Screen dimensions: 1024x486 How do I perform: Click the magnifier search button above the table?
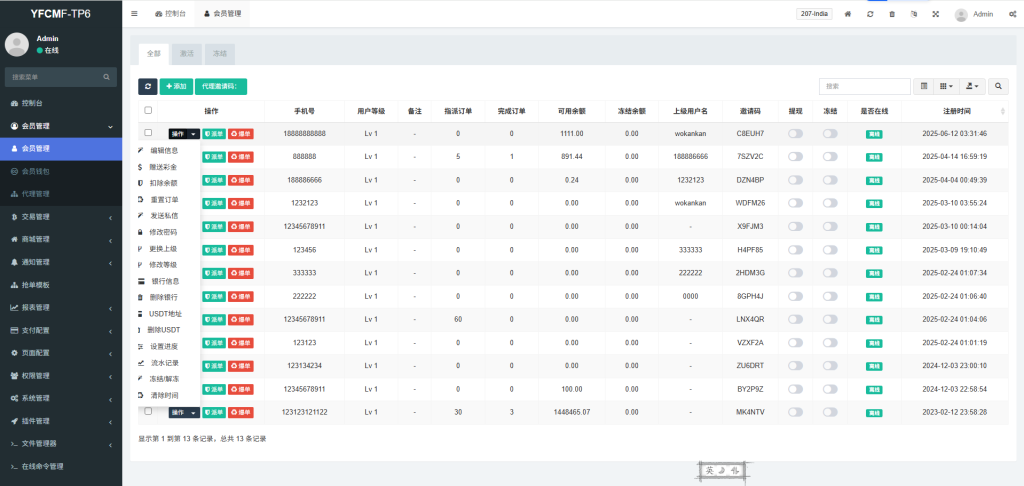(x=998, y=87)
